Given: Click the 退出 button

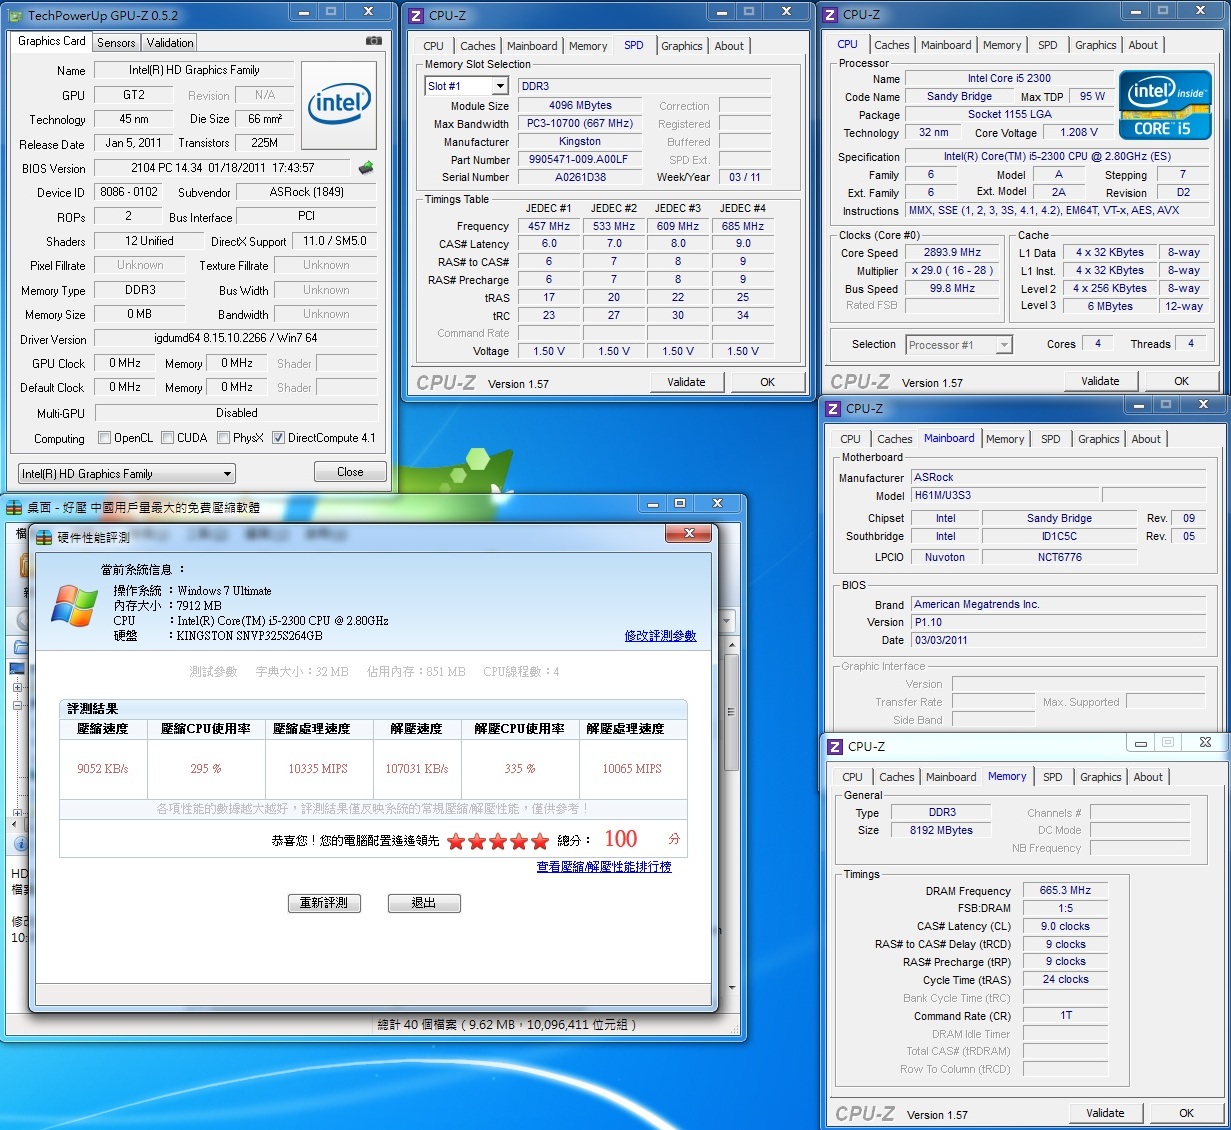Looking at the screenshot, I should 424,903.
